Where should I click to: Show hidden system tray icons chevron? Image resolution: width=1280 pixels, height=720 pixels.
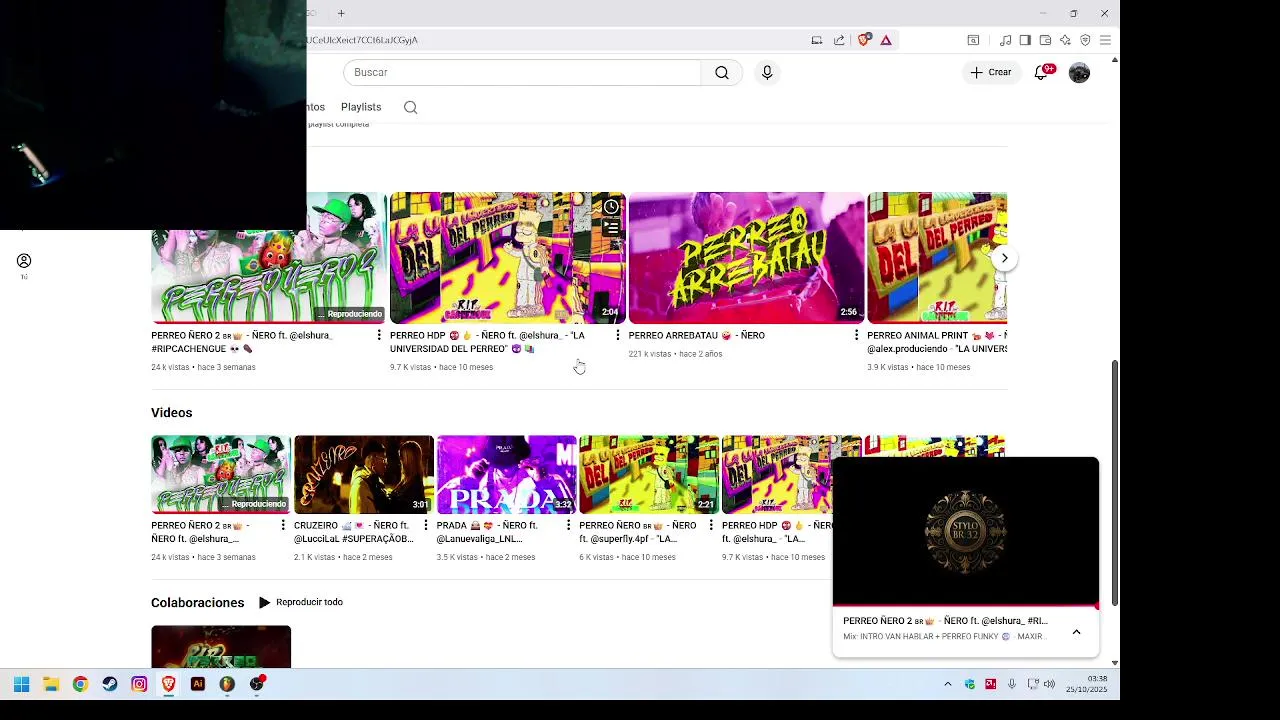coord(948,684)
